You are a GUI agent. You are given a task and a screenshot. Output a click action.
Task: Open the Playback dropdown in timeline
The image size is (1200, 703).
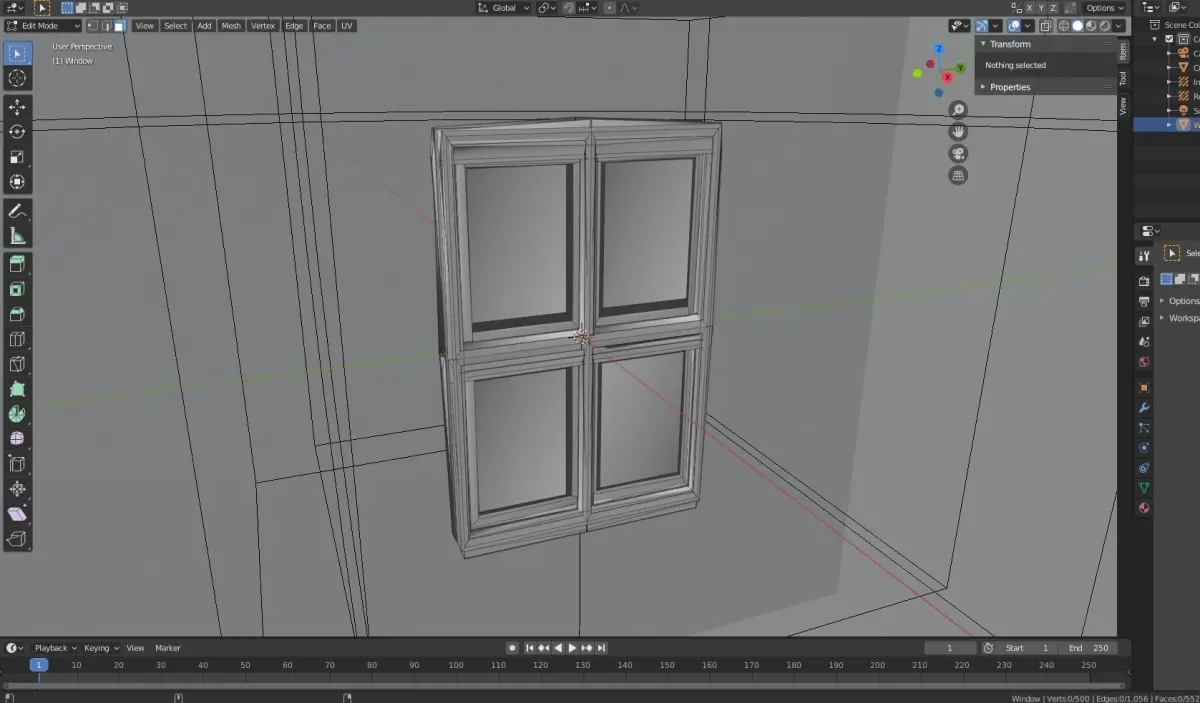point(55,648)
